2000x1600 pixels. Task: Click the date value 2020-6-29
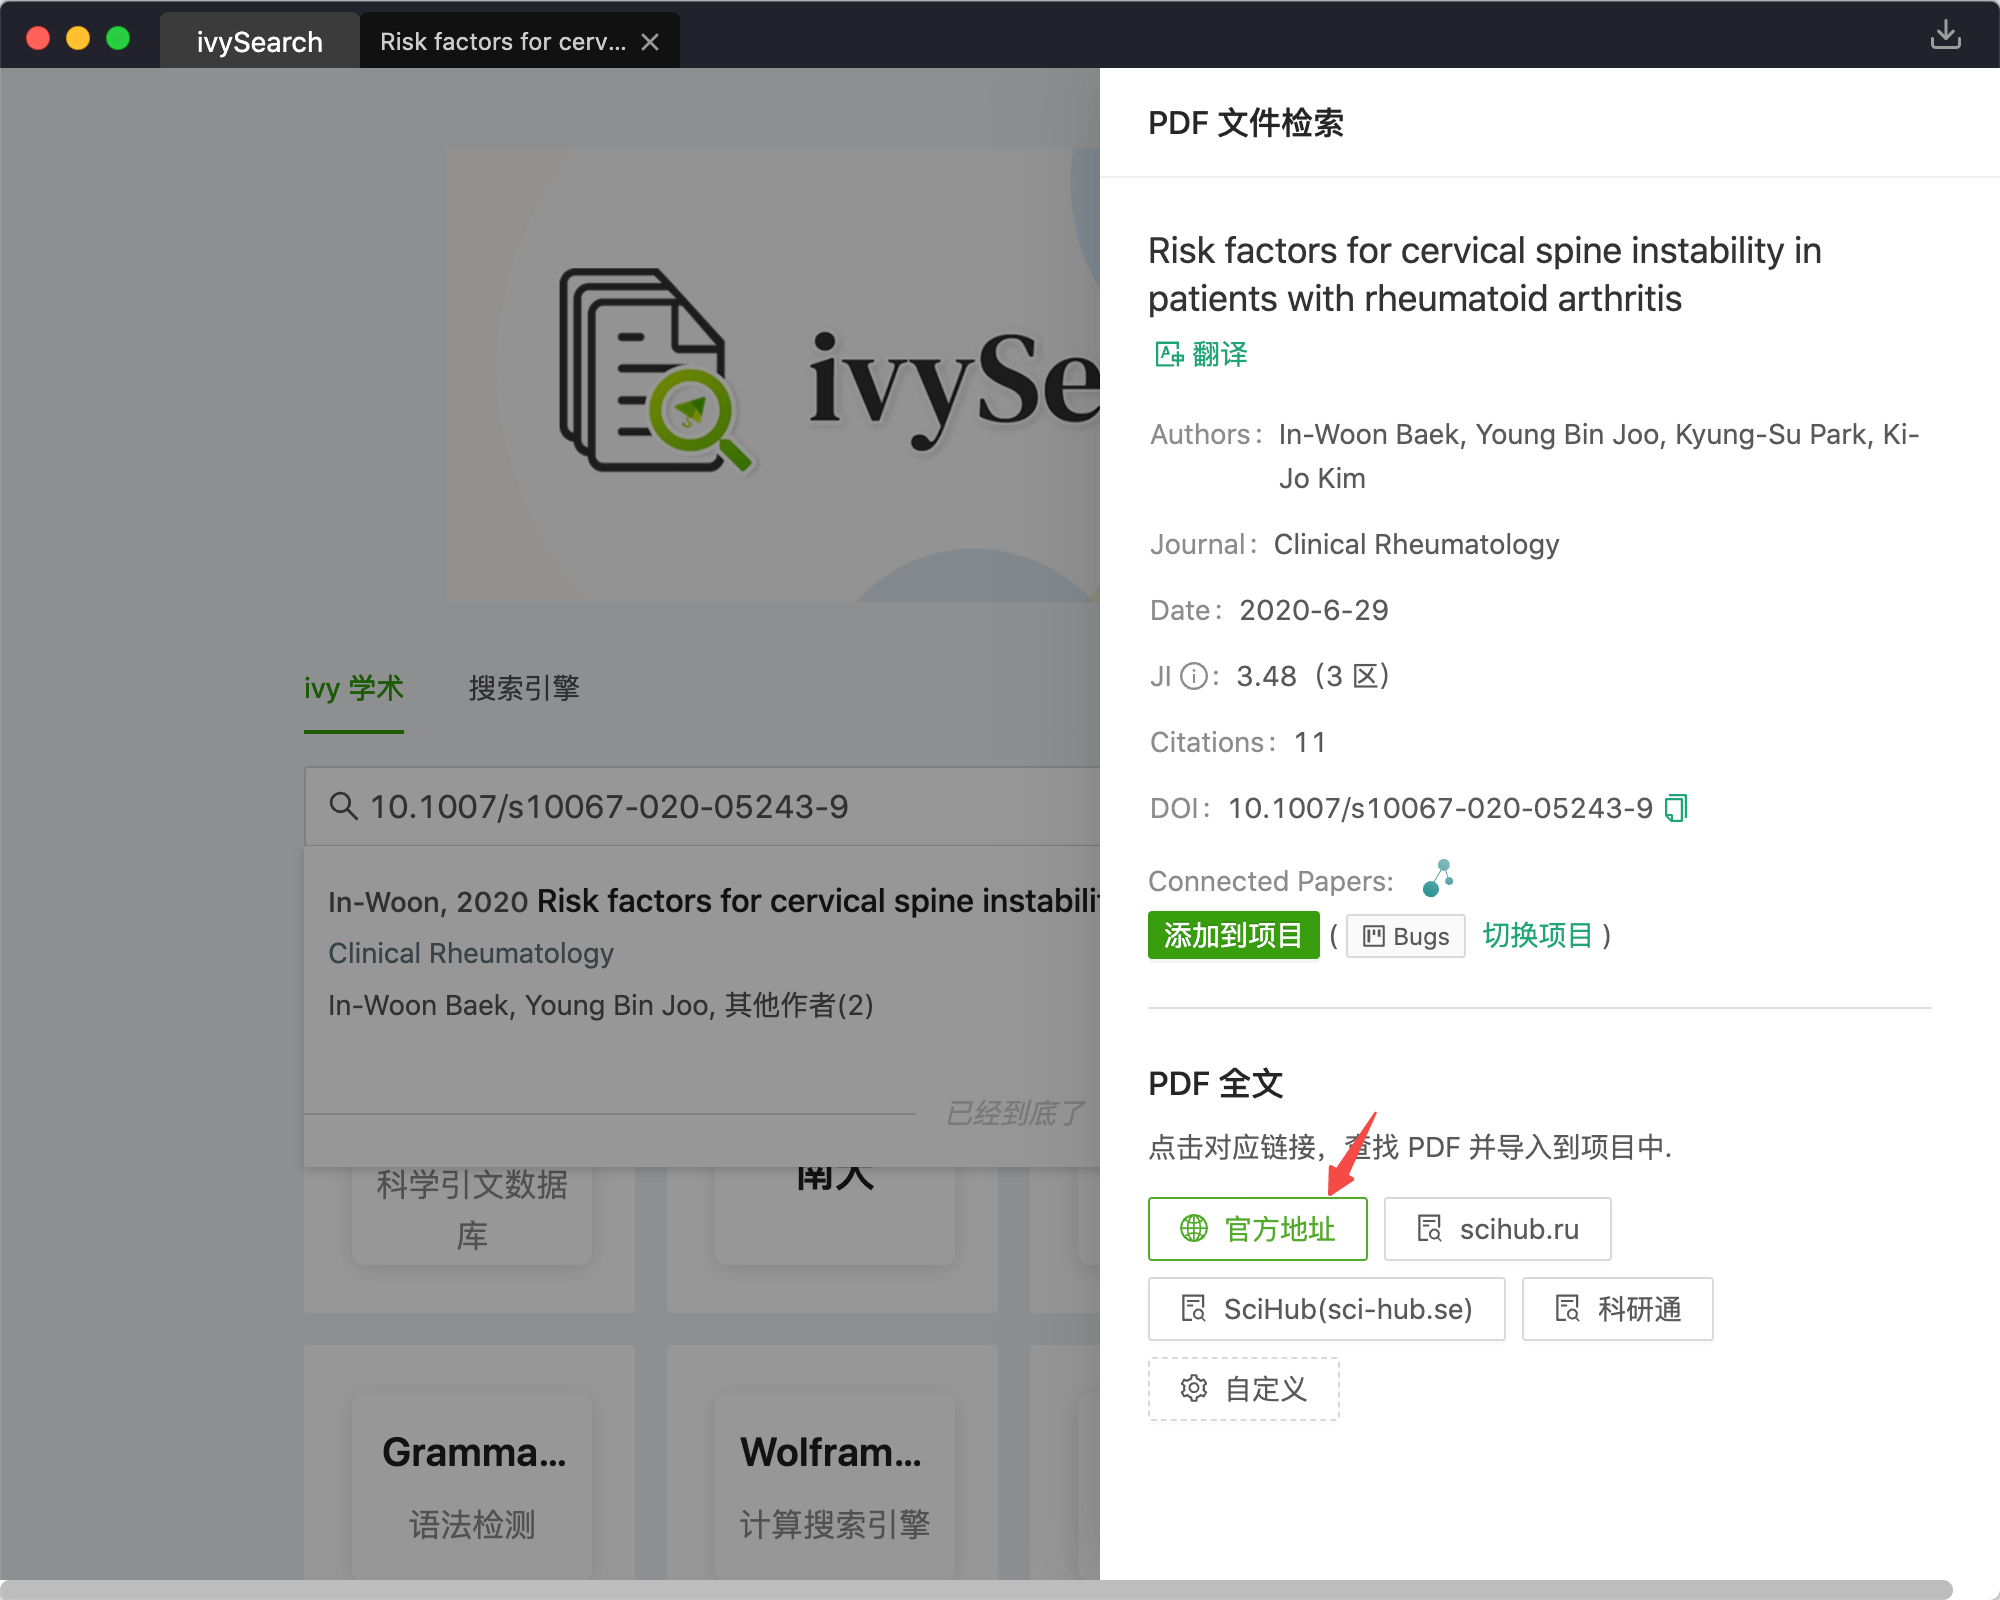(1314, 610)
